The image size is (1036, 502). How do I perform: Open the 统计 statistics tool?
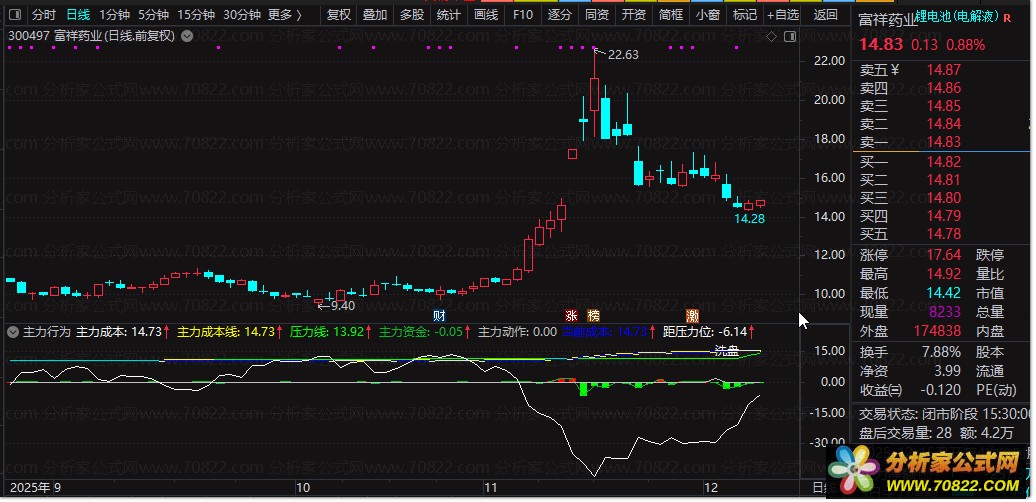449,15
